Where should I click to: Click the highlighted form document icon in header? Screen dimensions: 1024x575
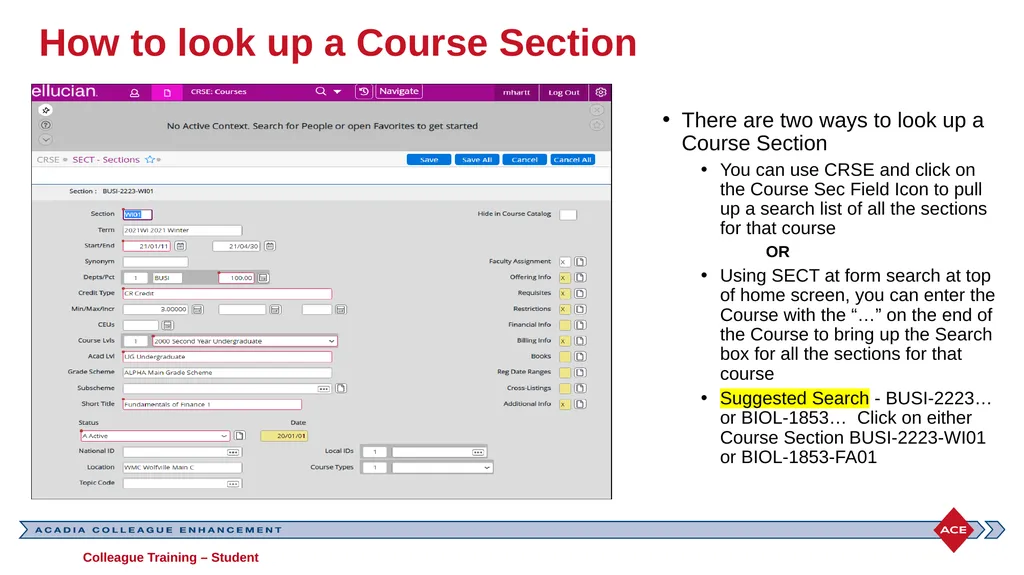[x=167, y=93]
